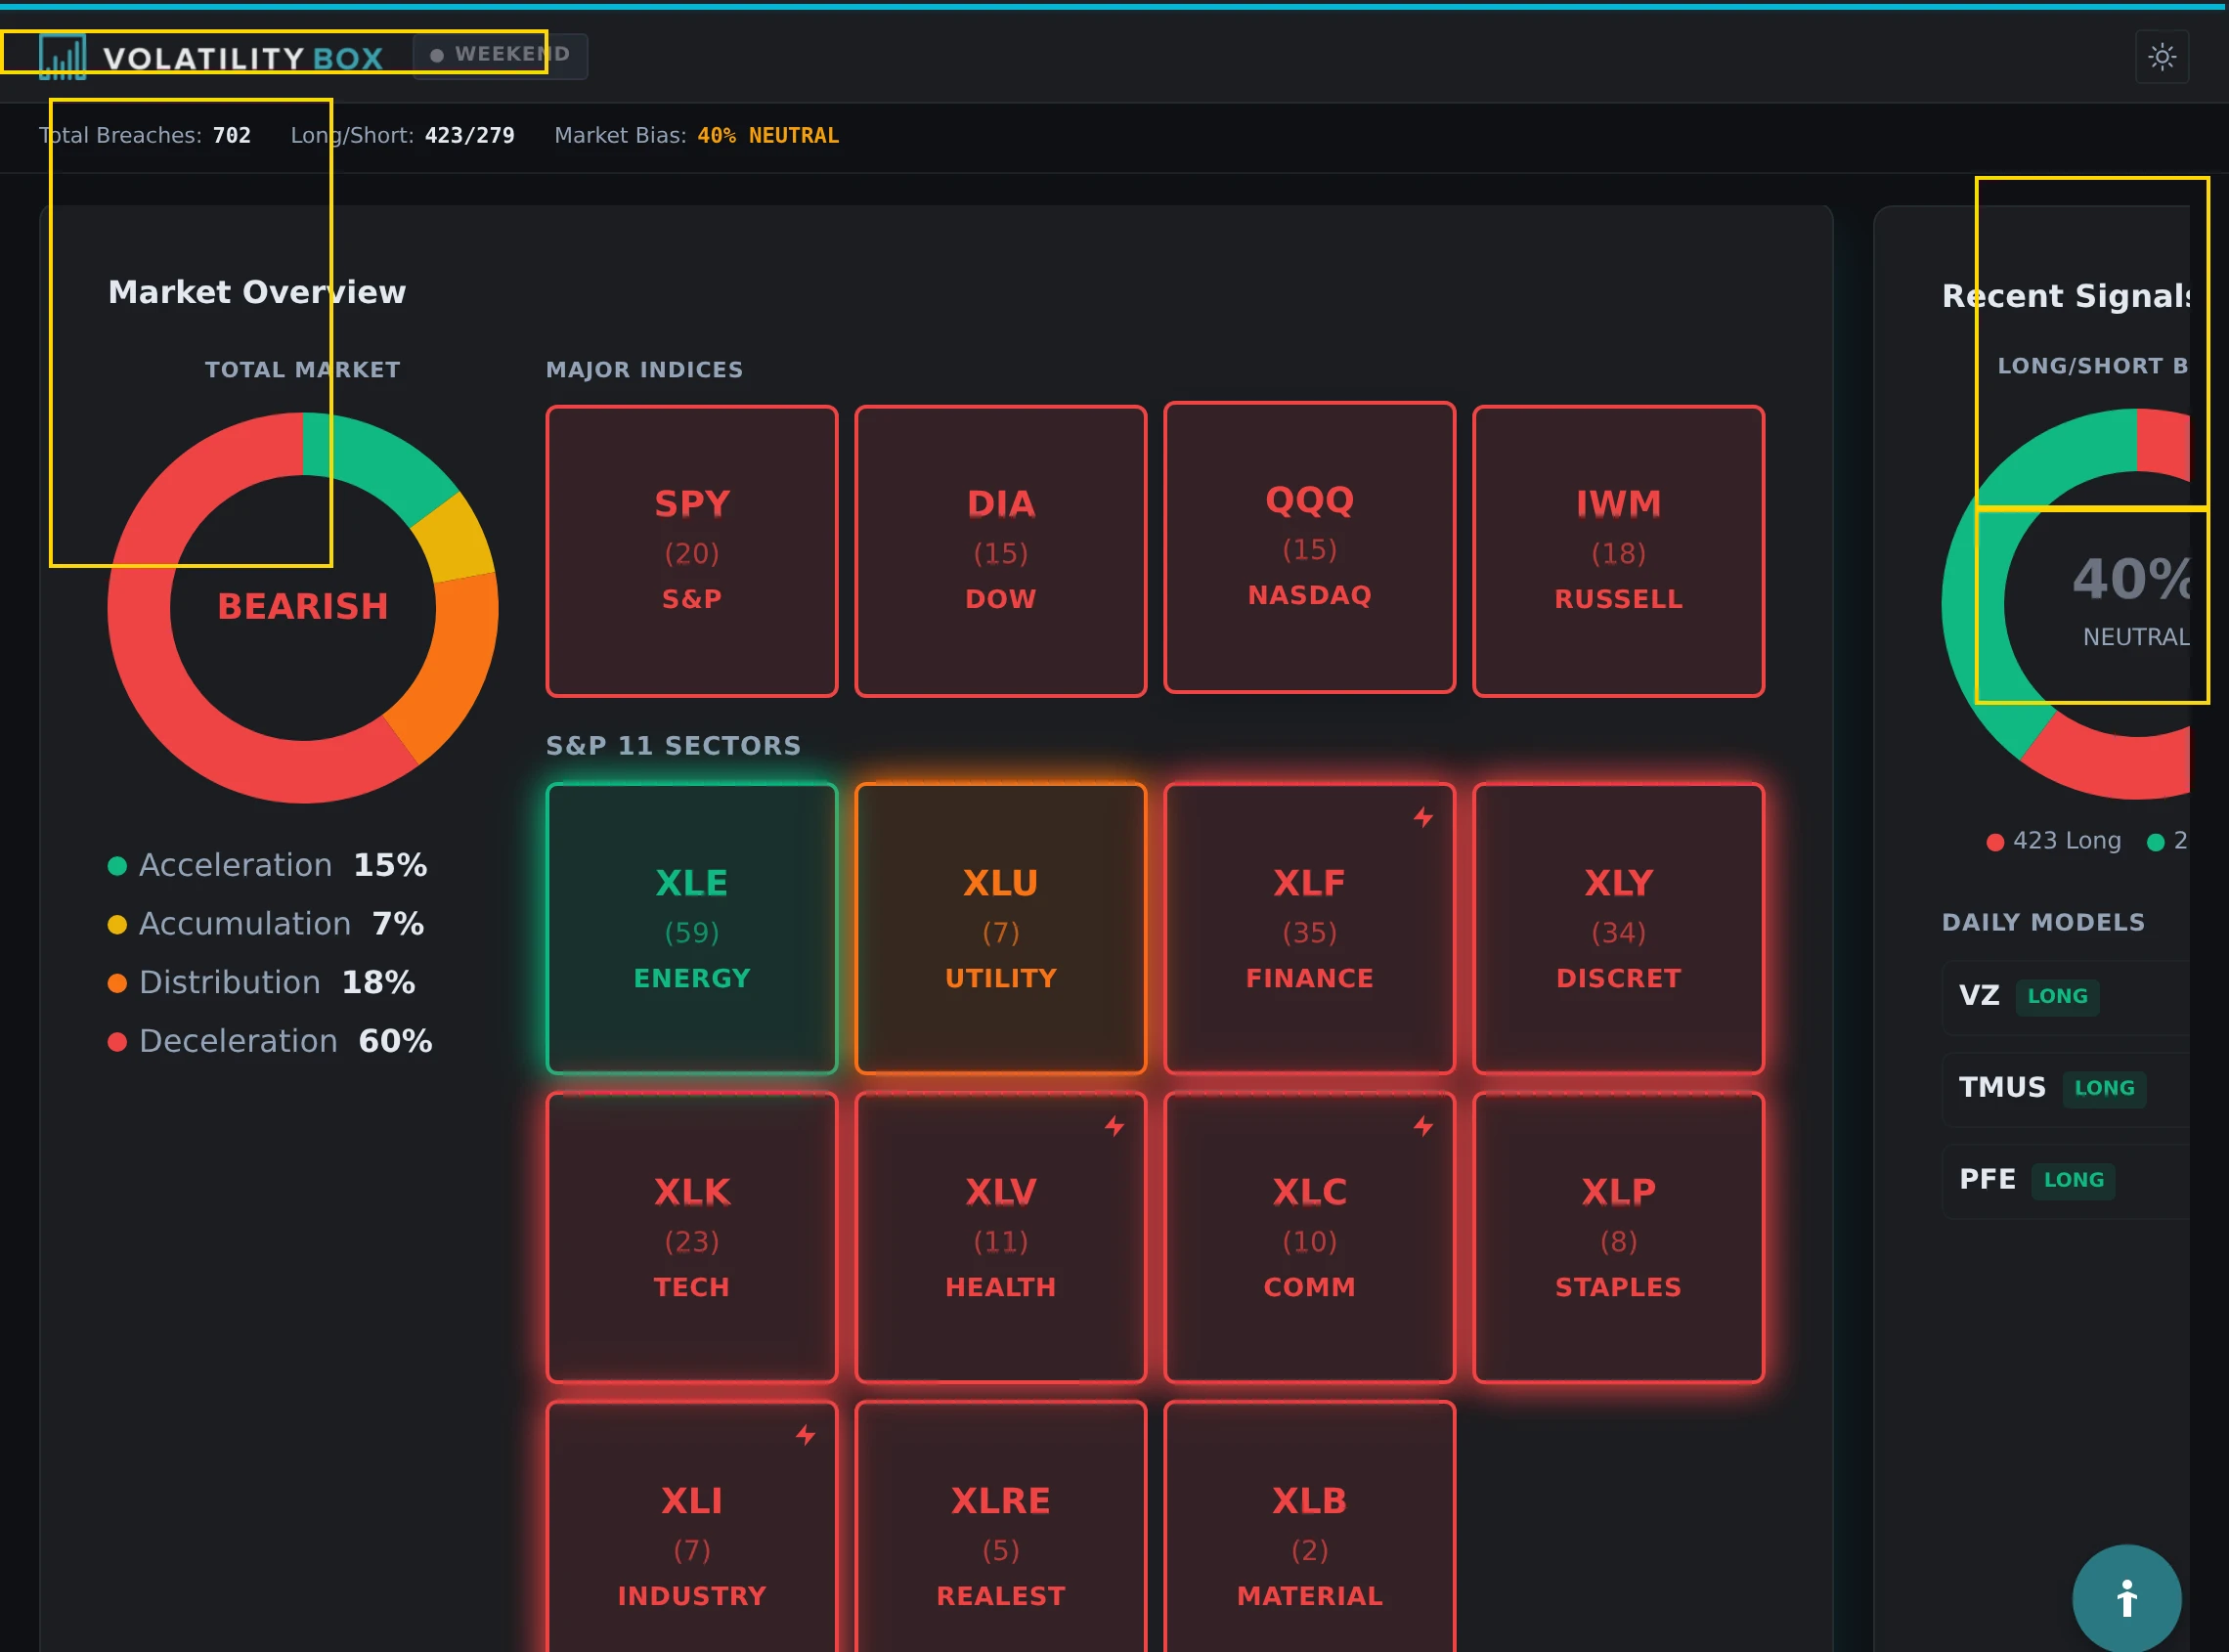Click the green Acceleration legend dot

point(117,866)
